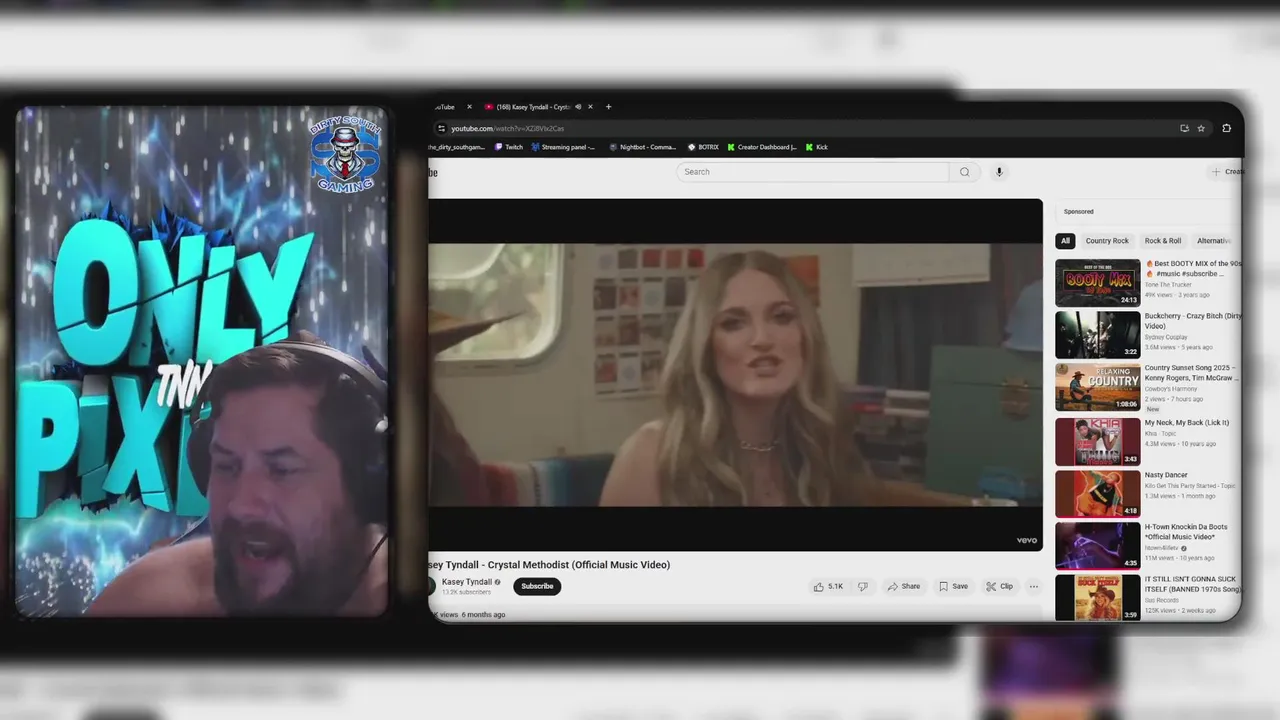View site information icon in address bar
This screenshot has width=1280, height=720.
click(x=441, y=128)
